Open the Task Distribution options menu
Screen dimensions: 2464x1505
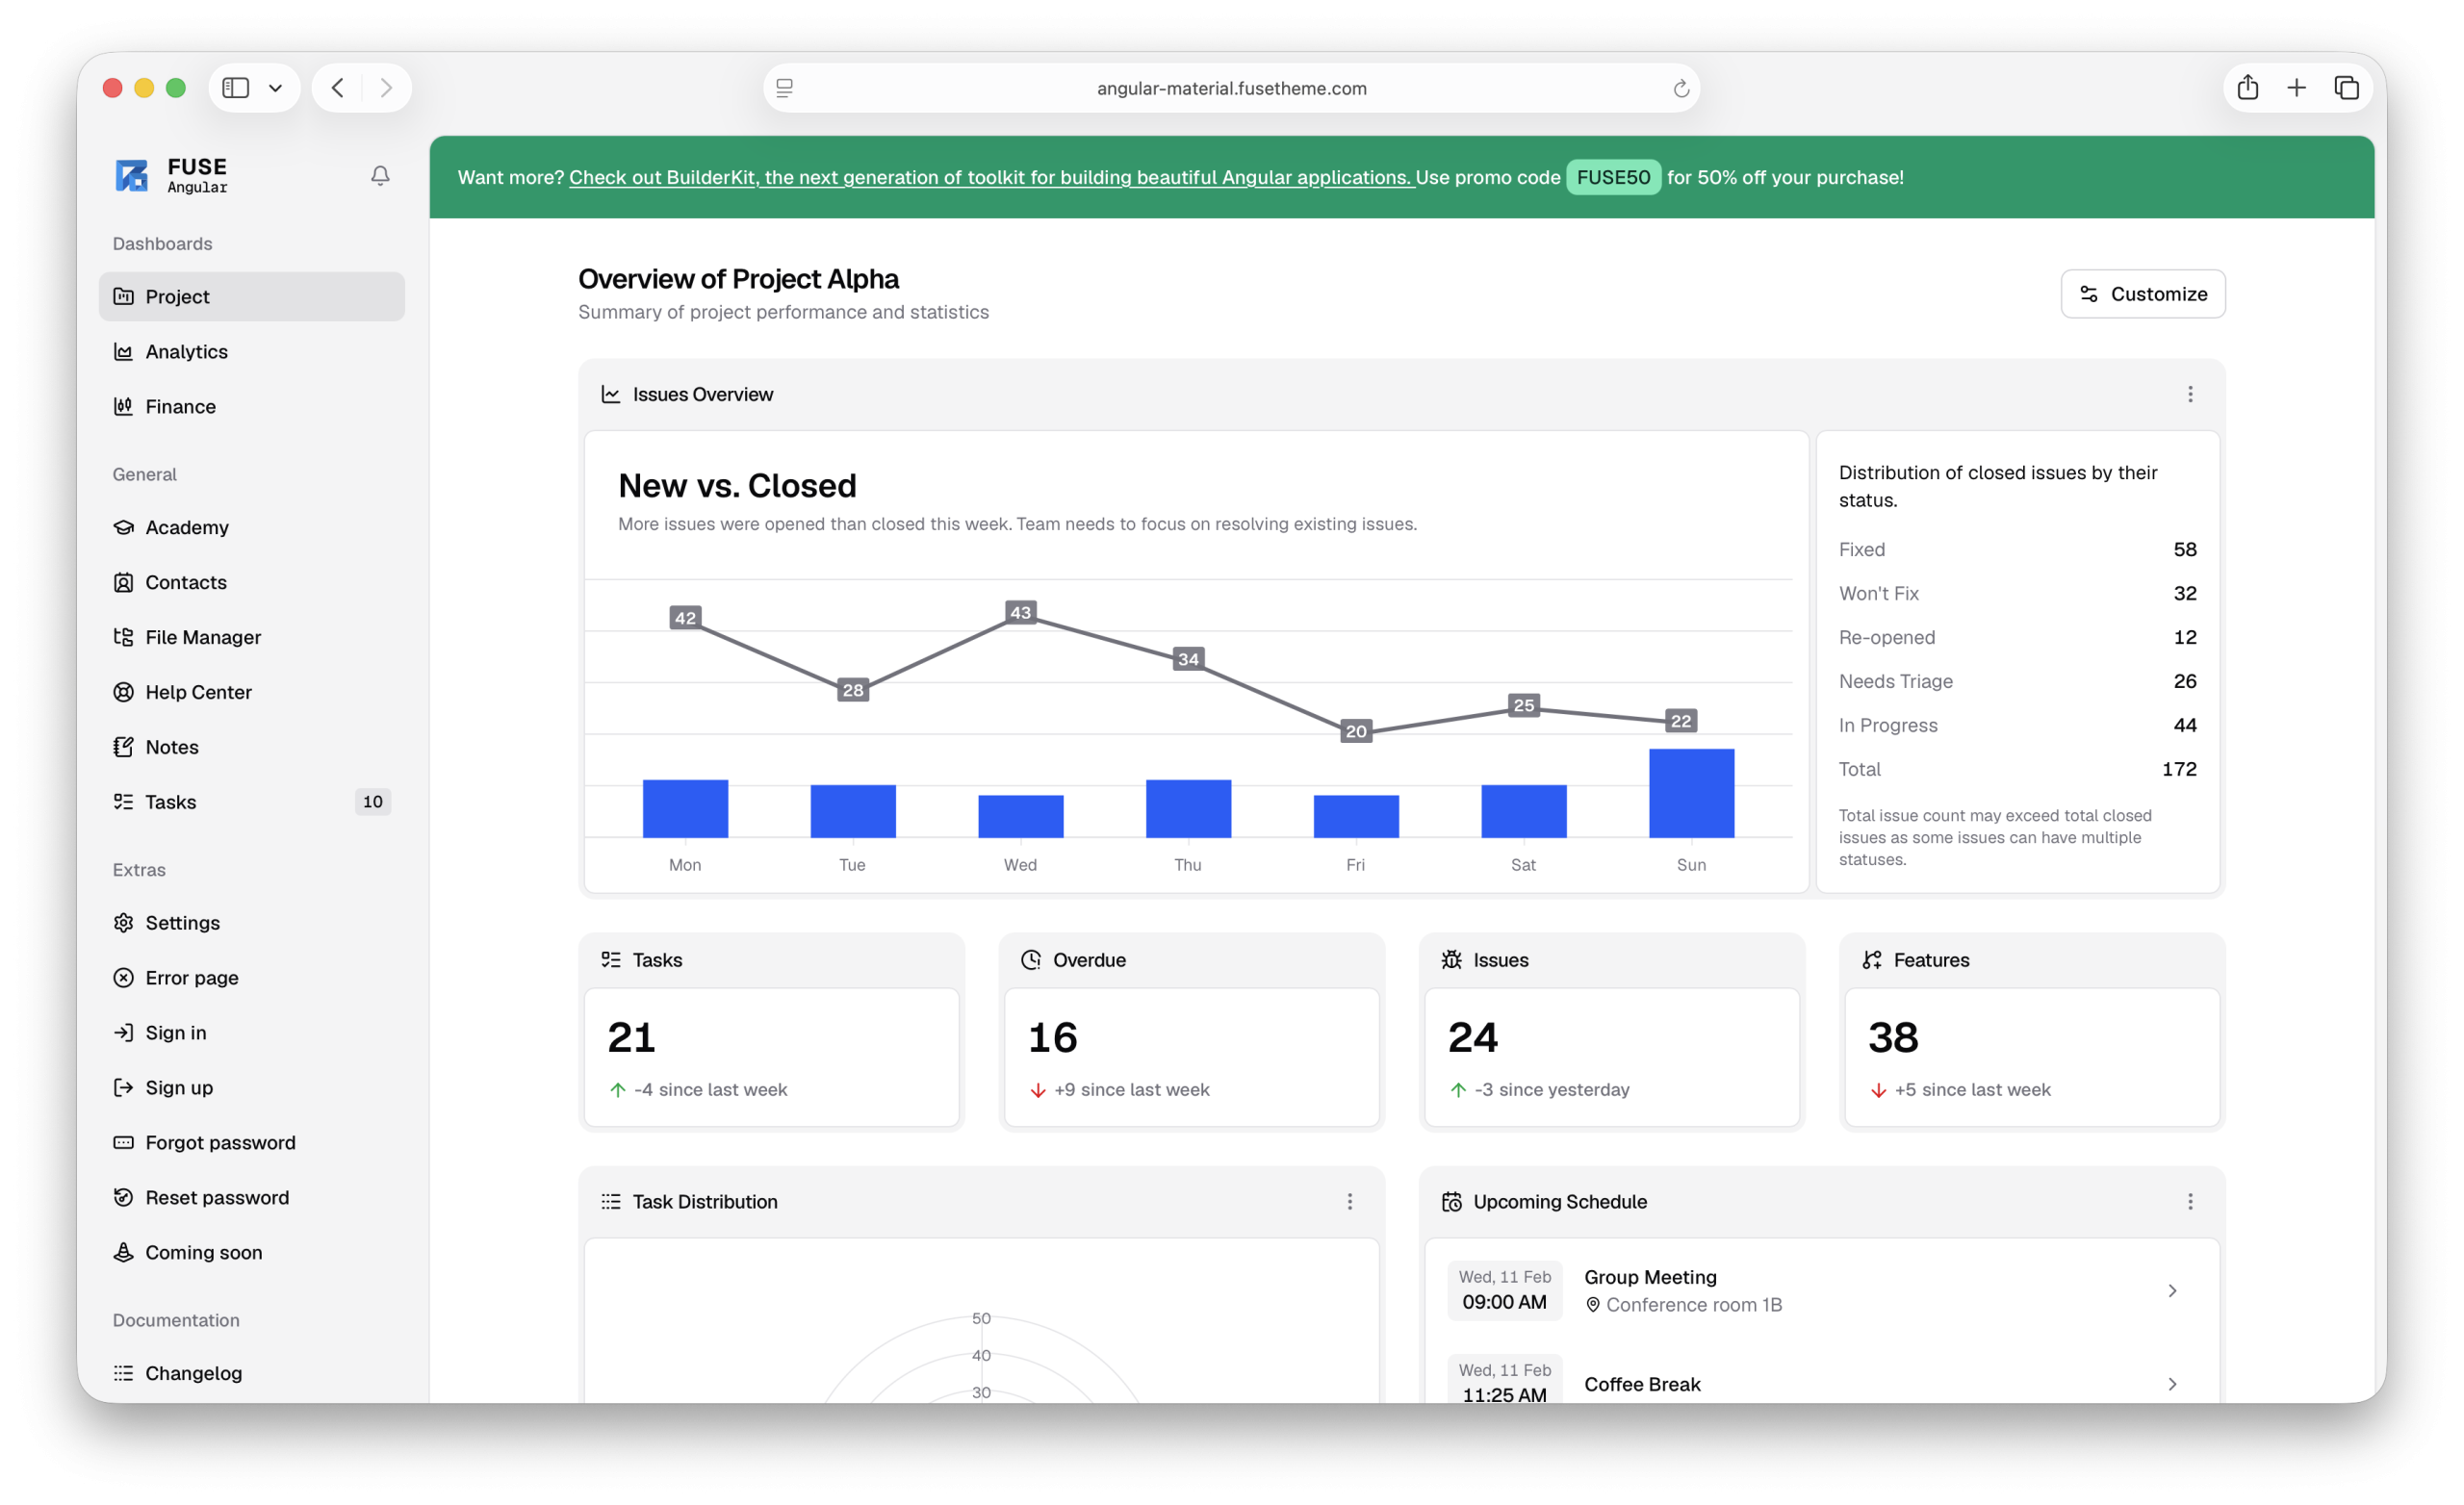click(1350, 1201)
